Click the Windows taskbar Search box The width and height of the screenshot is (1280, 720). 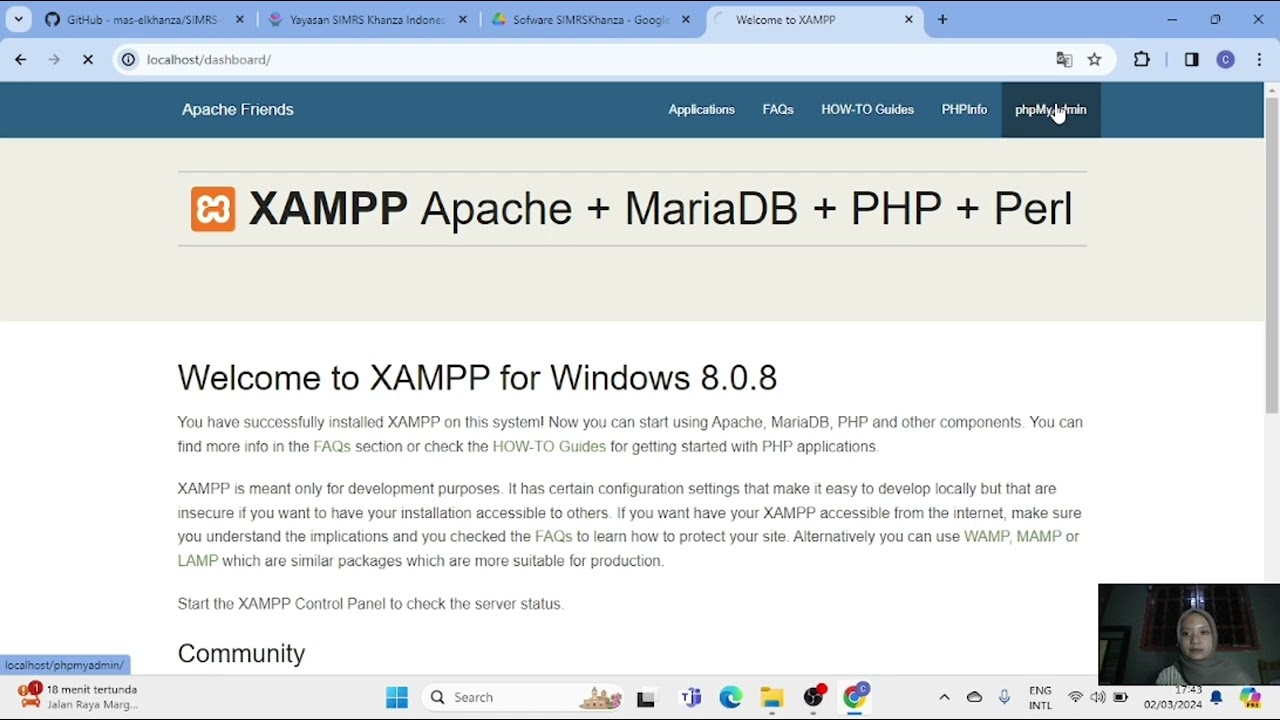[524, 697]
